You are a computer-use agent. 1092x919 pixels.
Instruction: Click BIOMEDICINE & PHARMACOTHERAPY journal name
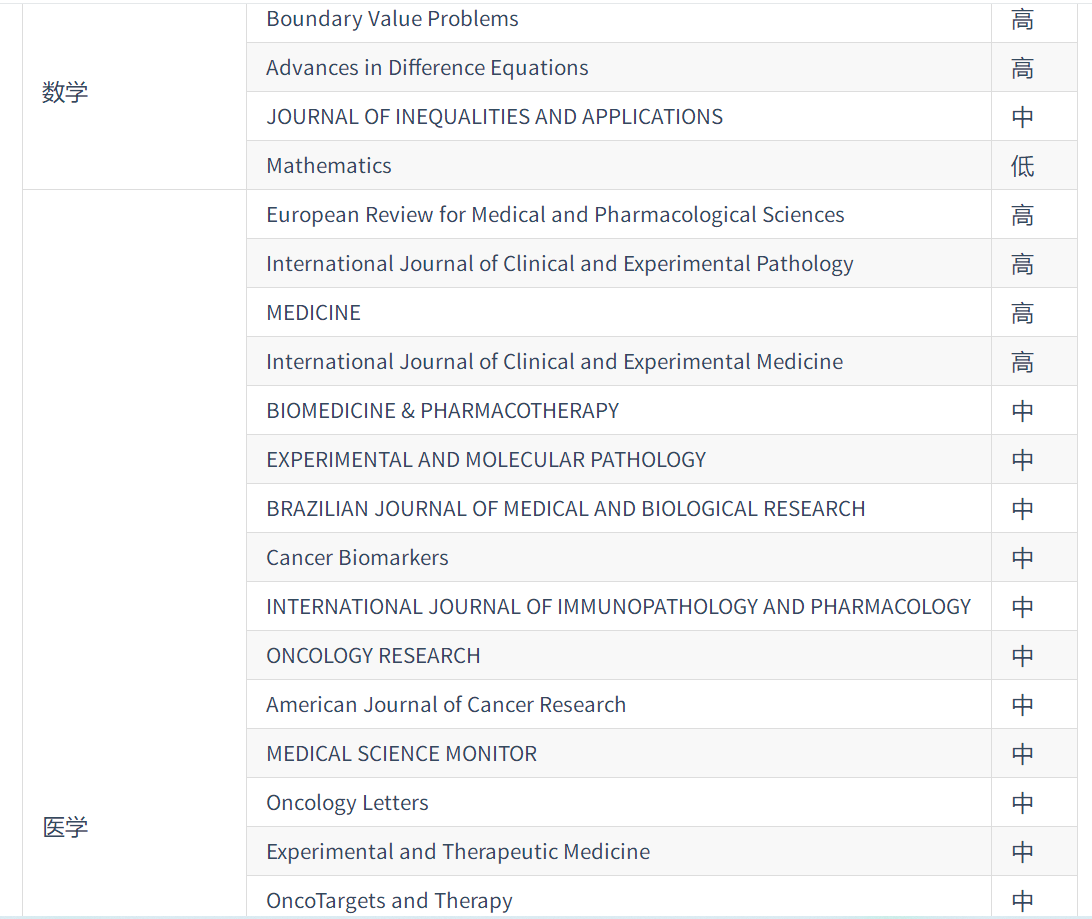click(x=442, y=411)
